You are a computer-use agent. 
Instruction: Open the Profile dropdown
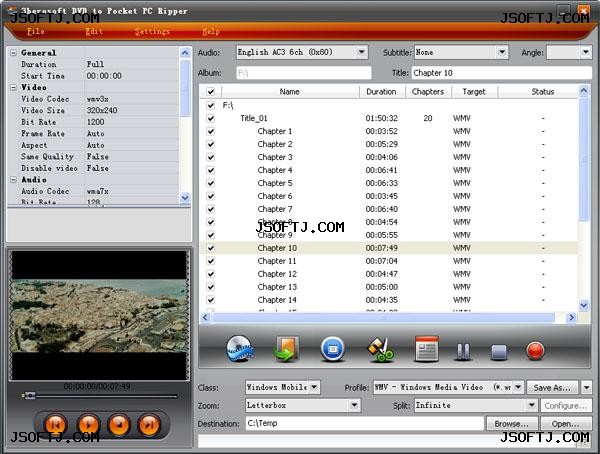pyautogui.click(x=518, y=387)
